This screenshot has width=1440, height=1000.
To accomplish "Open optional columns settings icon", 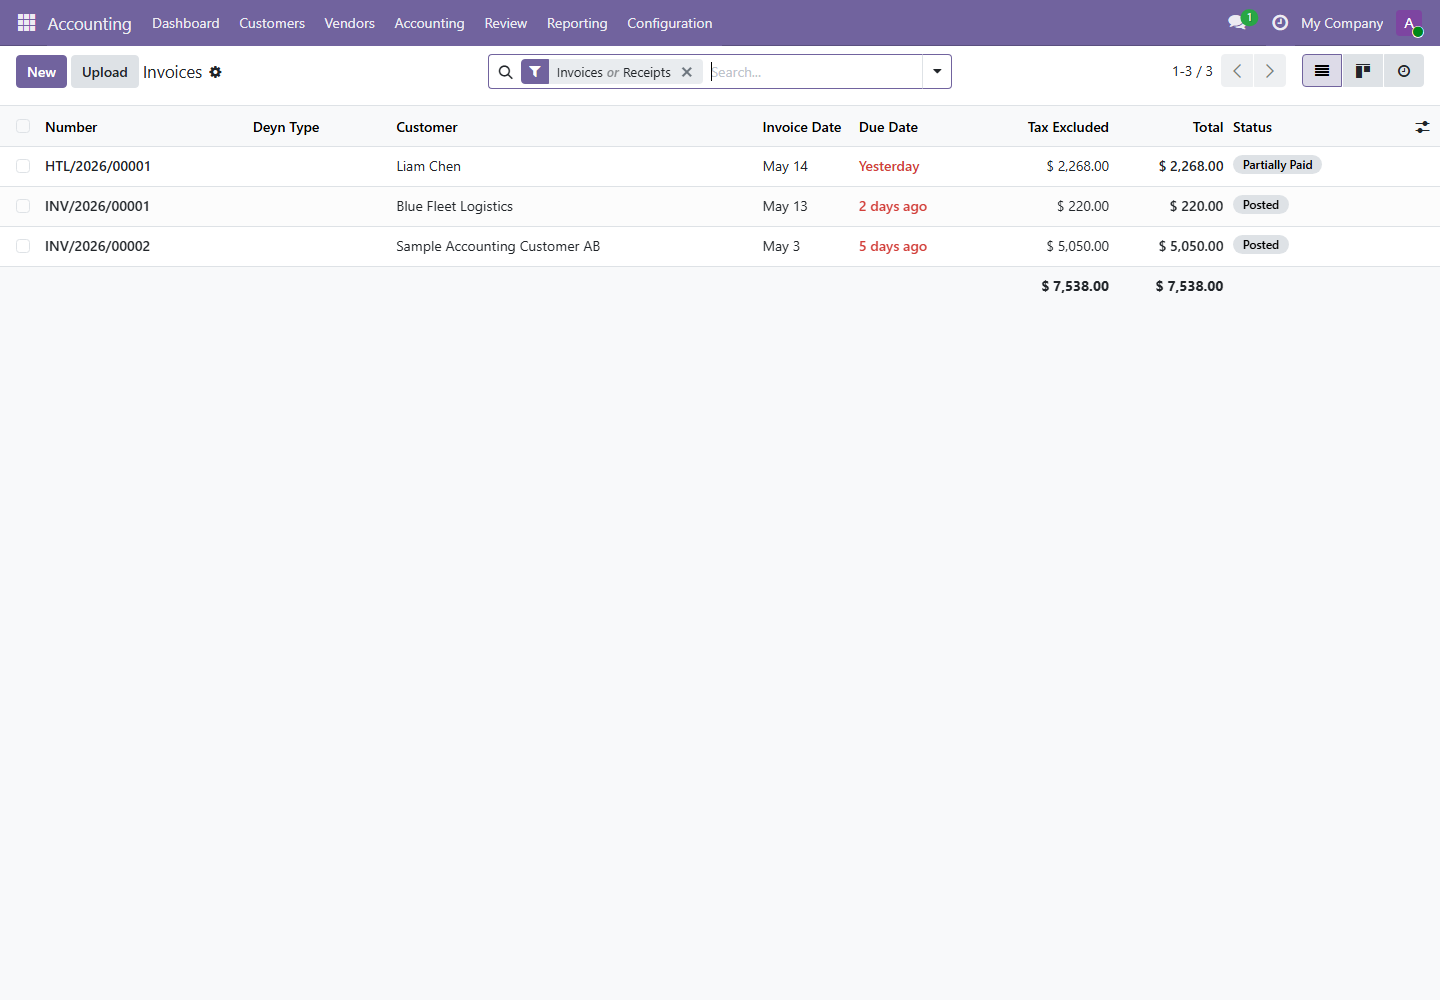I will point(1422,127).
